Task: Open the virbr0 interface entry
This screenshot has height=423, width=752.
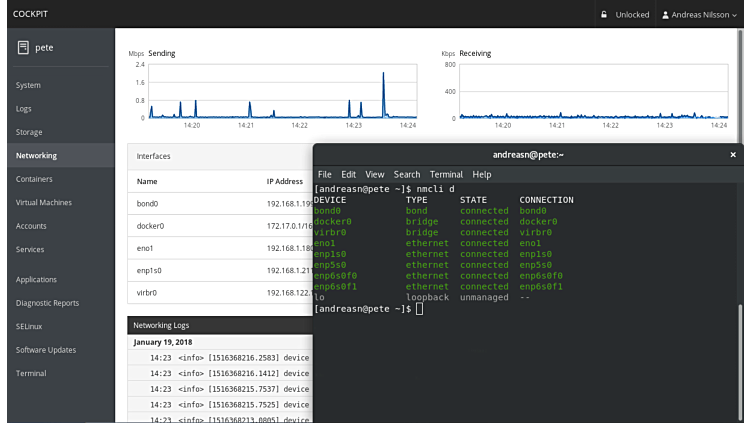Action: pos(148,293)
